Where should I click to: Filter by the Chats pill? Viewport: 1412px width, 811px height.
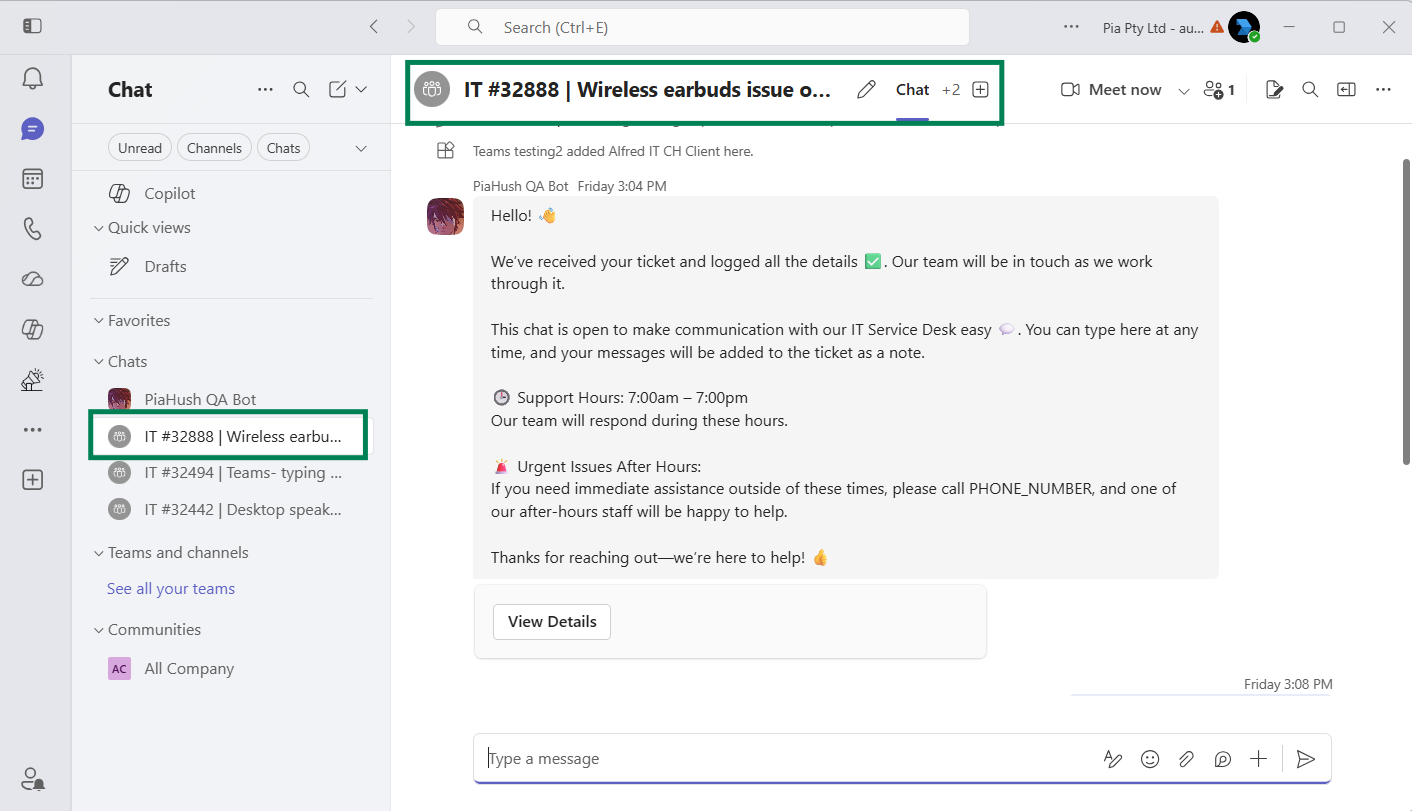click(283, 148)
